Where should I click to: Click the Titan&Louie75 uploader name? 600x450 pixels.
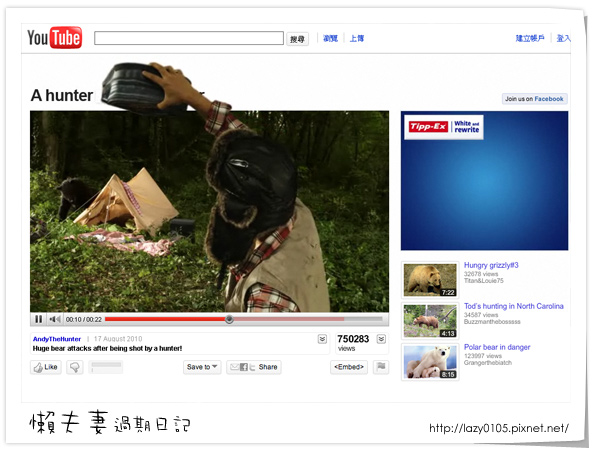484,281
